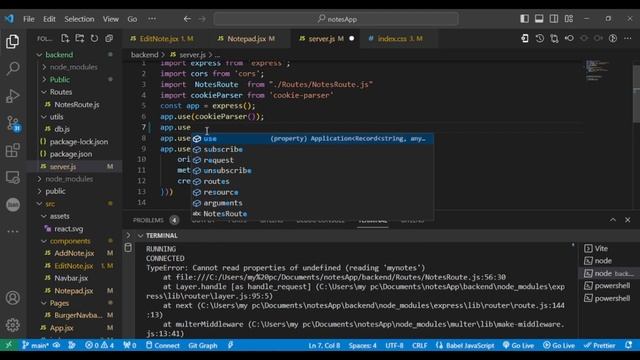
Task: Select 'NotesRoute' autocomplete suggestion
Action: (312, 213)
